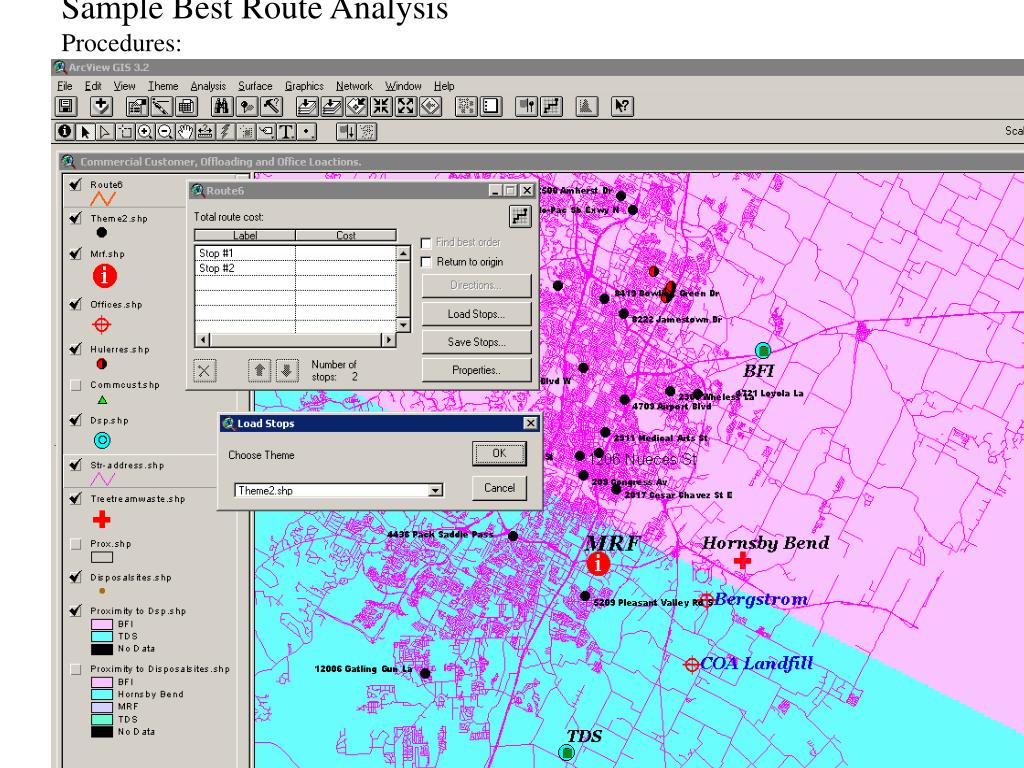Select the magnifier Zoom Out tool
The image size is (1024, 768).
coord(165,131)
